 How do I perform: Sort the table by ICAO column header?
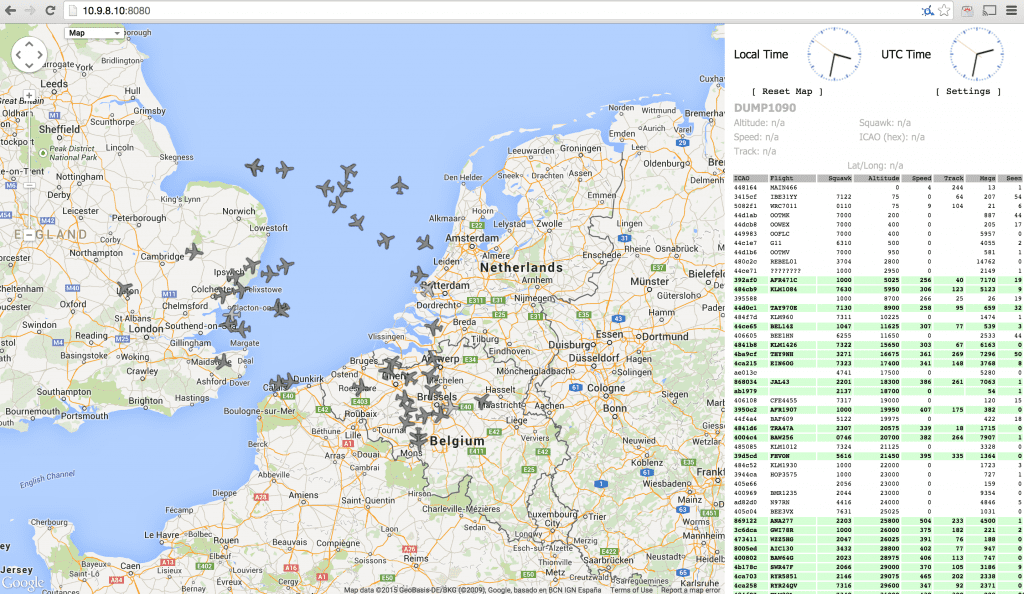750,178
